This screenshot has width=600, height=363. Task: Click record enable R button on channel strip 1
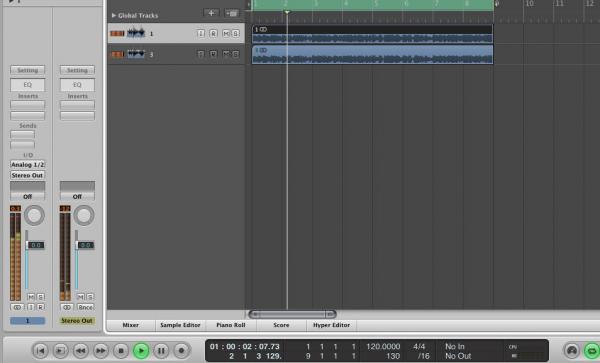click(41, 307)
